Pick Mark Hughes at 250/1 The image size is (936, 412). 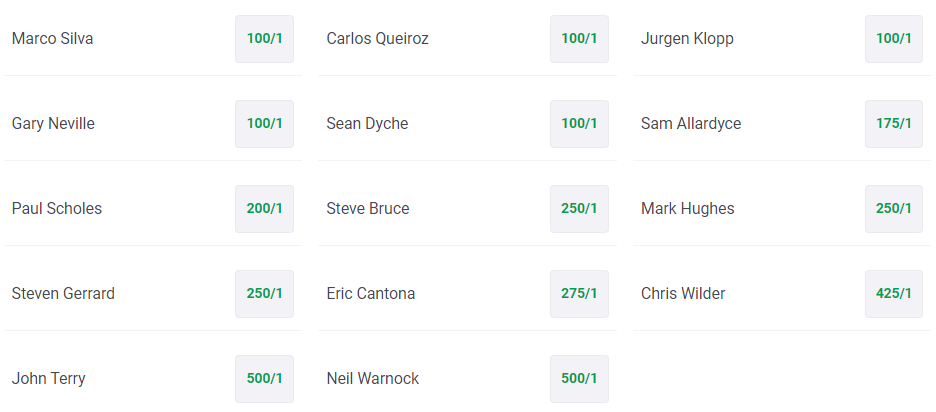point(894,208)
